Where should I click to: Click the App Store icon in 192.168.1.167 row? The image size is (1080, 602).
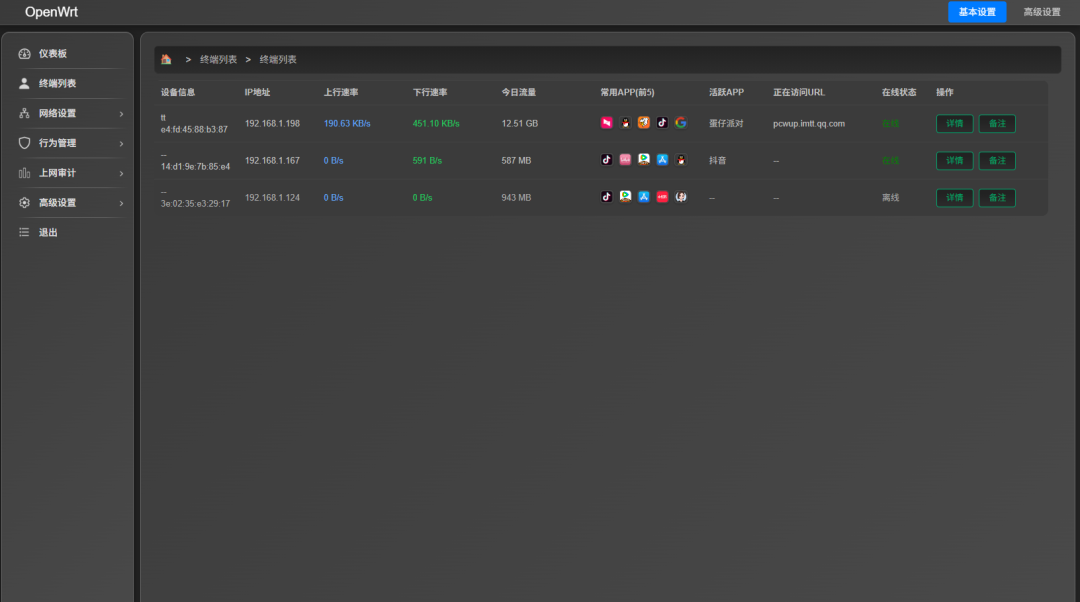tap(663, 160)
